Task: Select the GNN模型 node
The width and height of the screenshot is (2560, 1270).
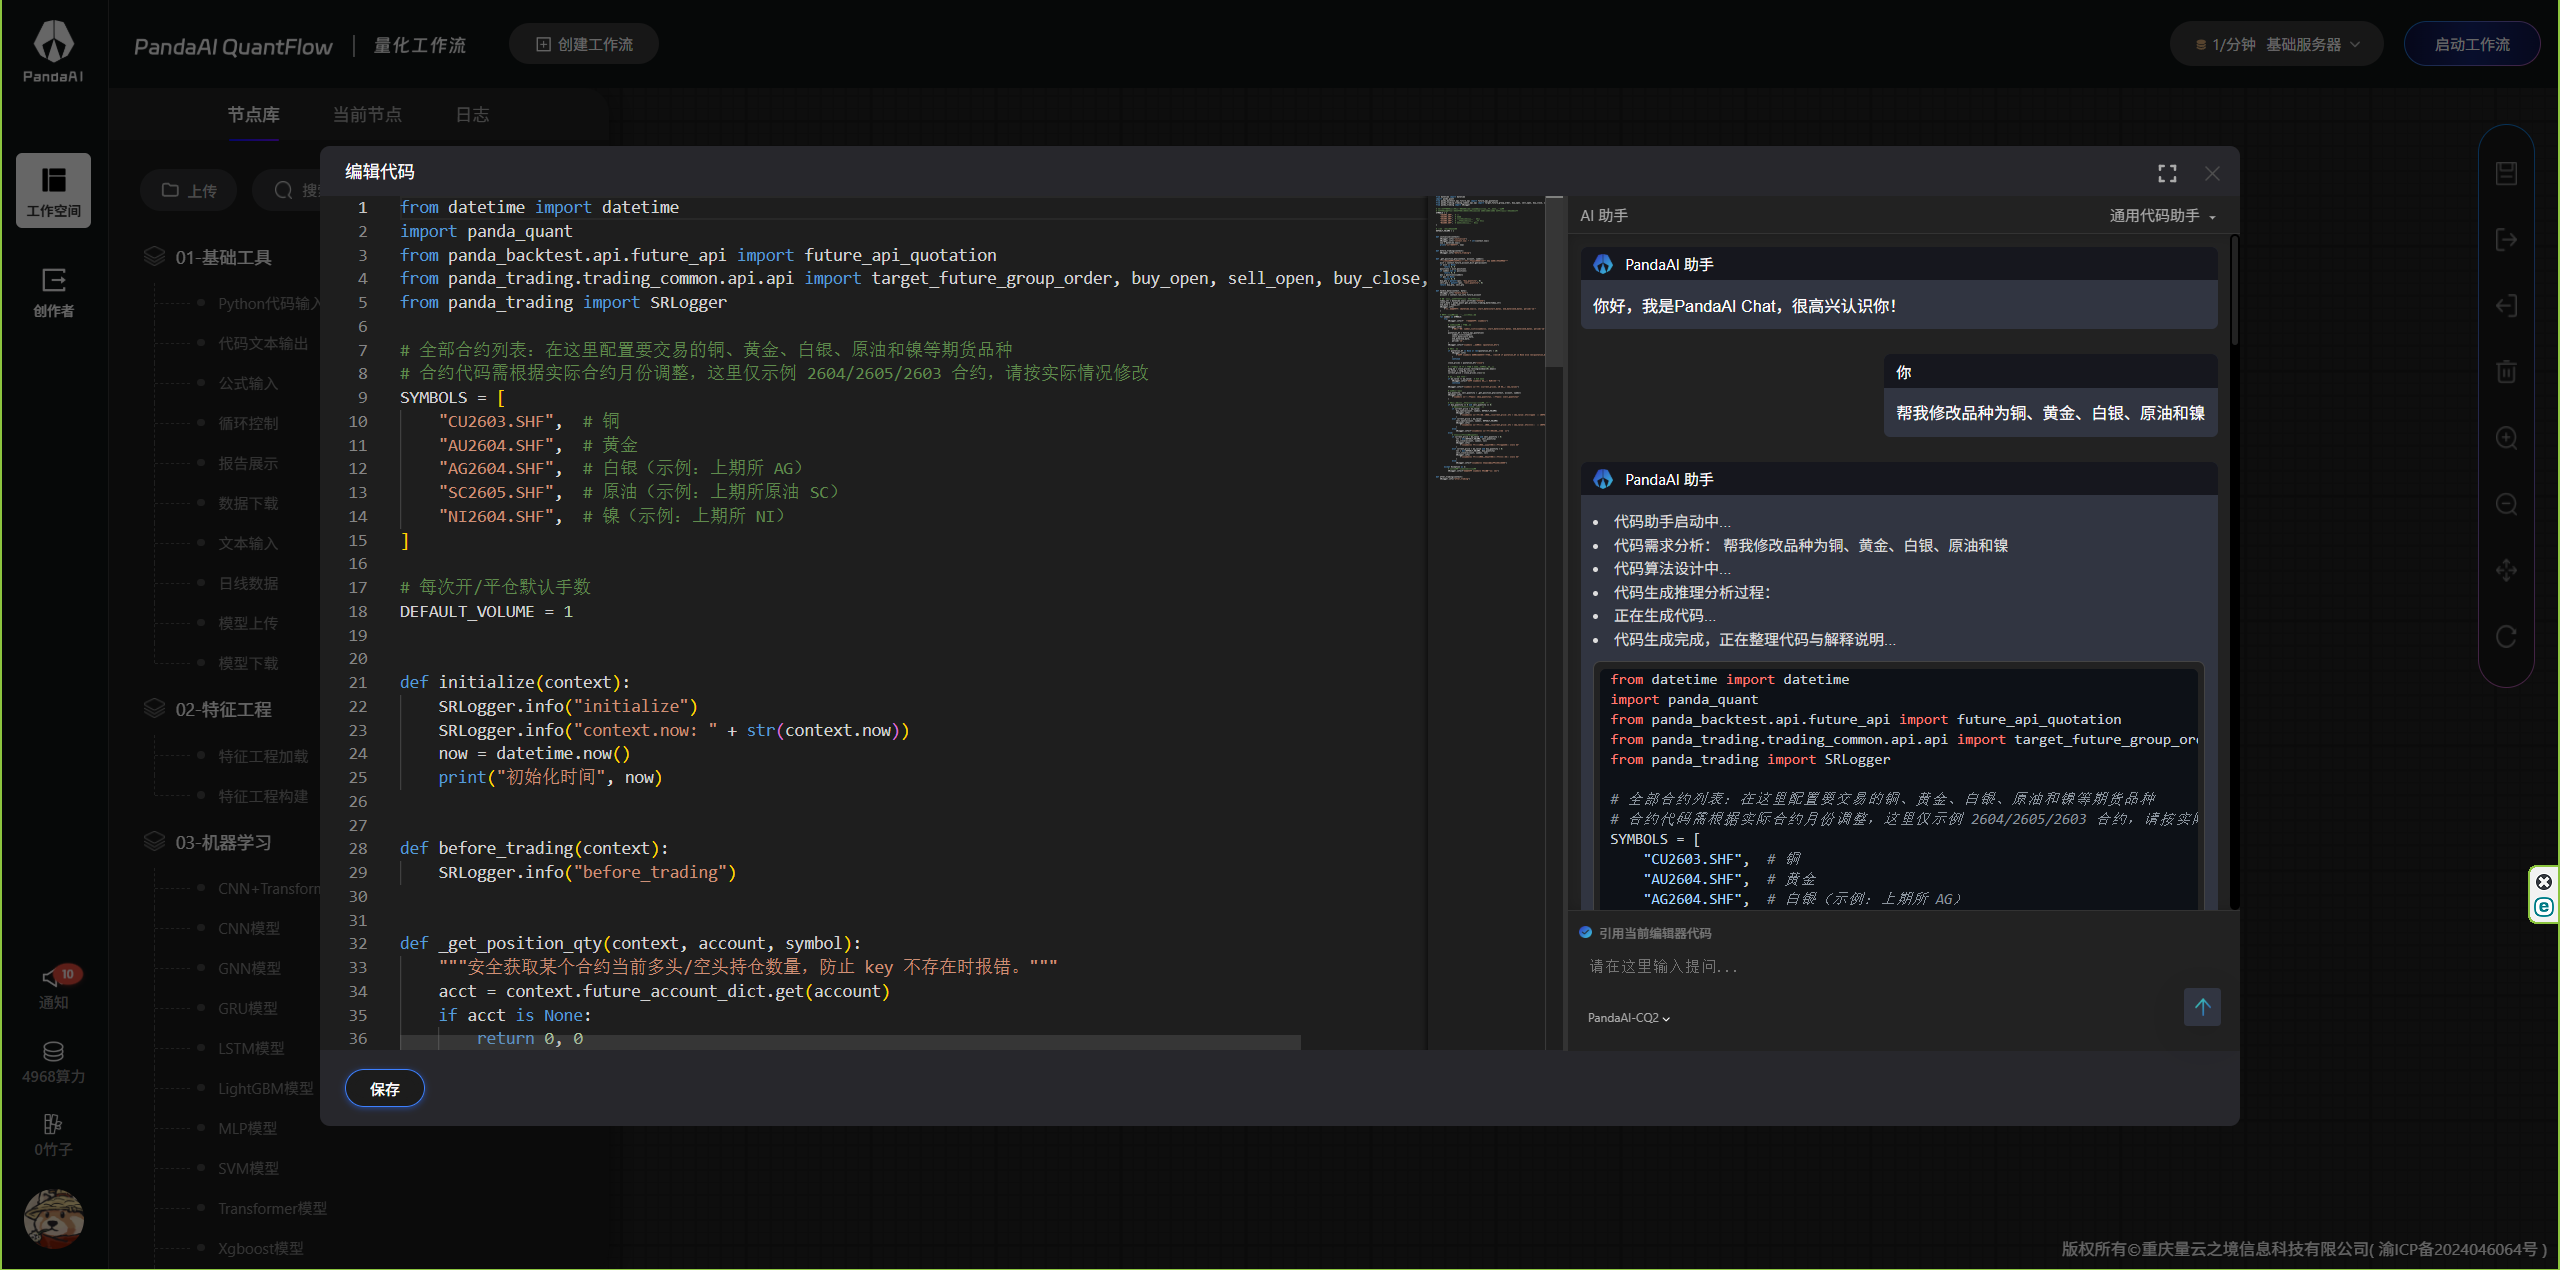Action: click(x=249, y=968)
